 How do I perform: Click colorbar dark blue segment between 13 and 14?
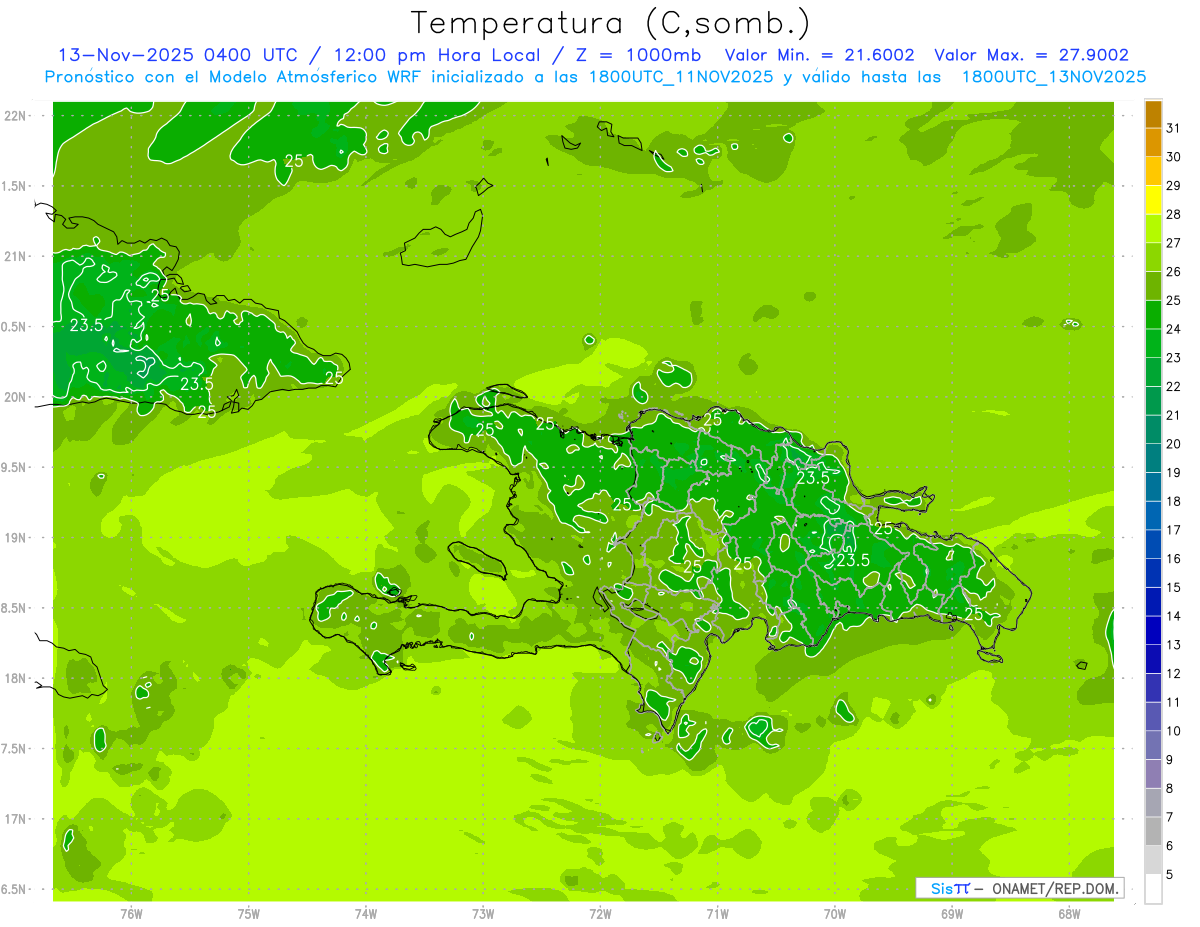coord(1153,630)
